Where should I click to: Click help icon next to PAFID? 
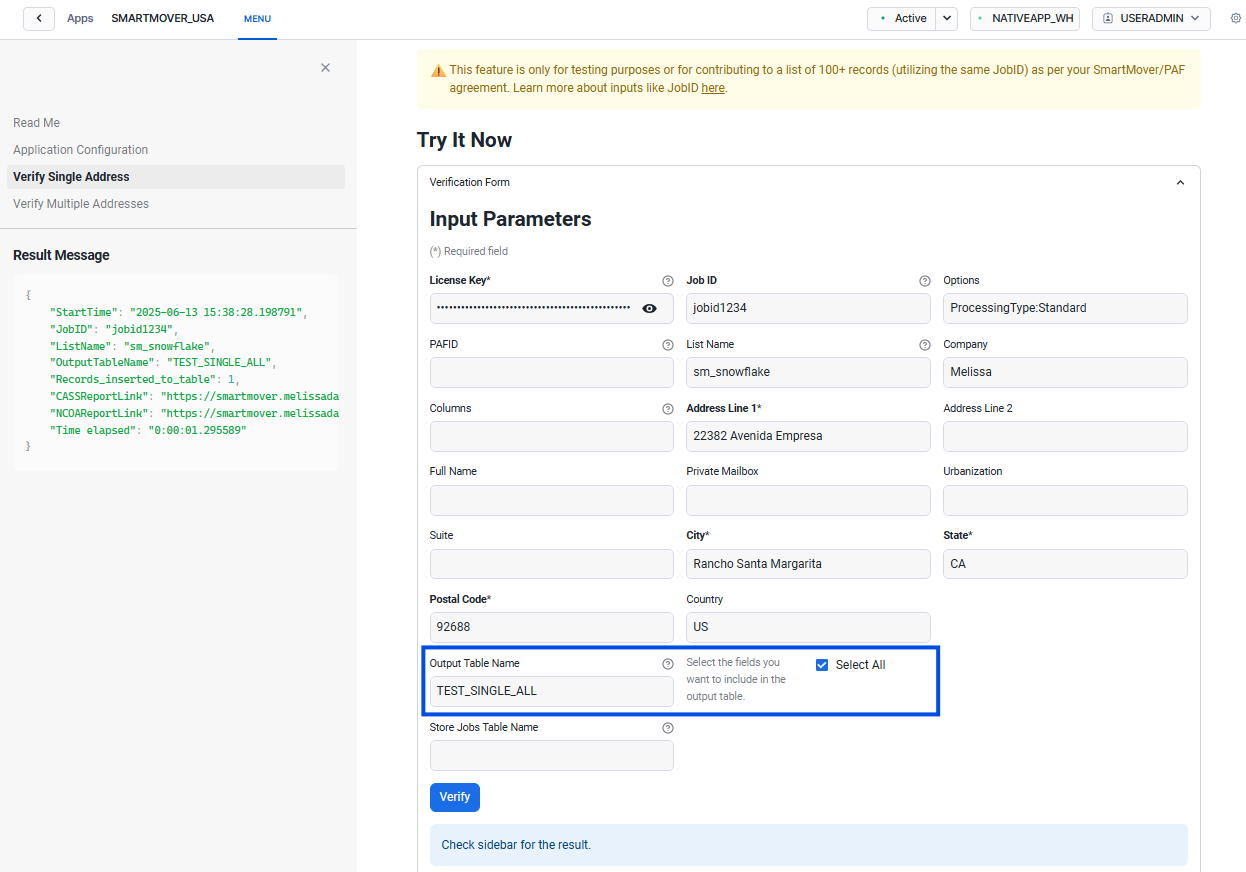pos(668,345)
